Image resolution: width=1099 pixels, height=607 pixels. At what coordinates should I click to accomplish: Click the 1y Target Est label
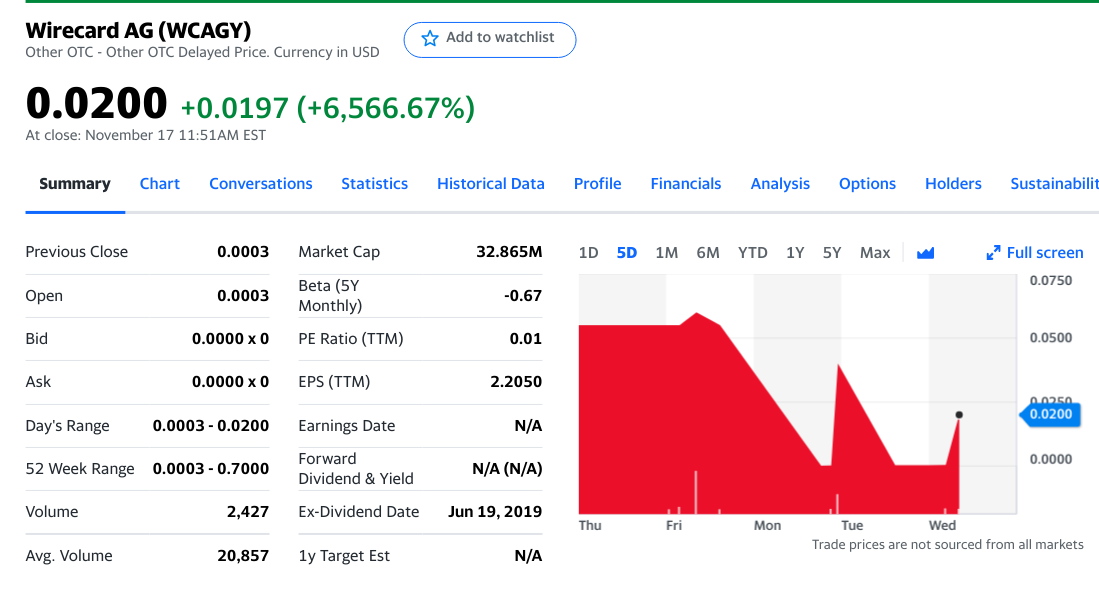(344, 556)
